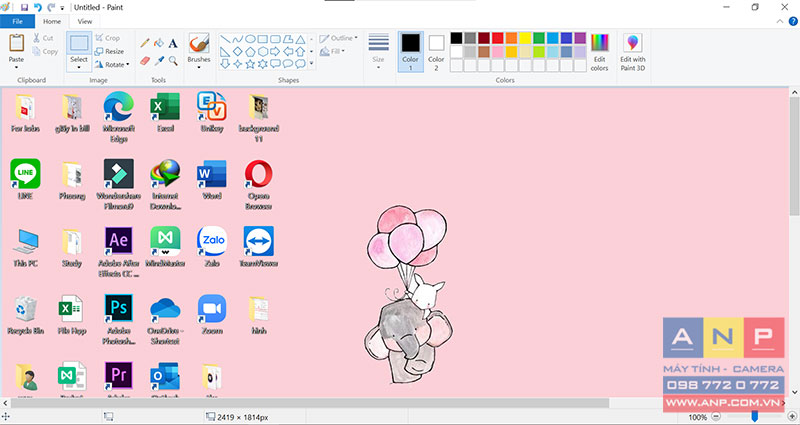Image resolution: width=800 pixels, height=425 pixels.
Task: Select the Color picker eyedropper tool
Action: tap(159, 61)
